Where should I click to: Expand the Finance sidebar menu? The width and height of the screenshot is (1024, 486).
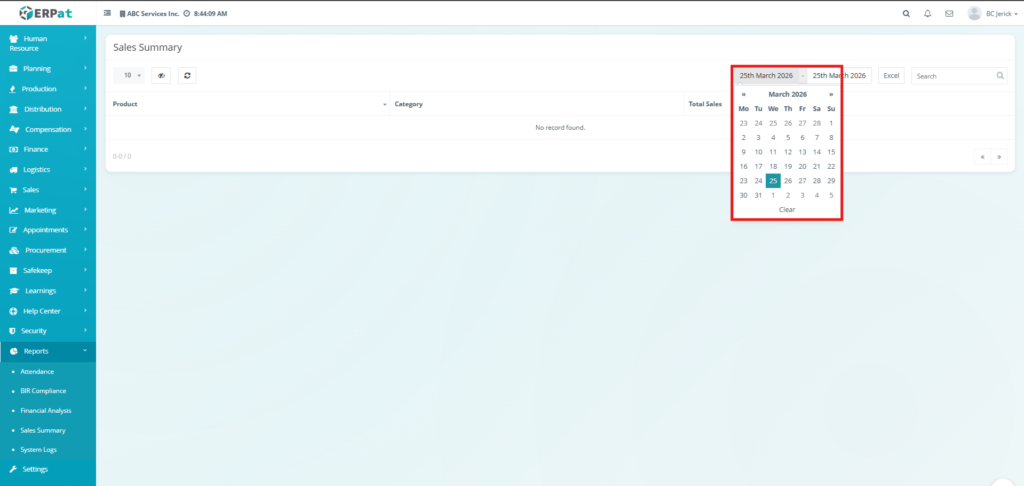point(48,149)
